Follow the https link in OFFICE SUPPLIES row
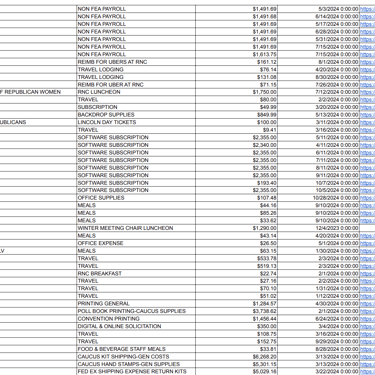375x375 pixels. coord(367,198)
